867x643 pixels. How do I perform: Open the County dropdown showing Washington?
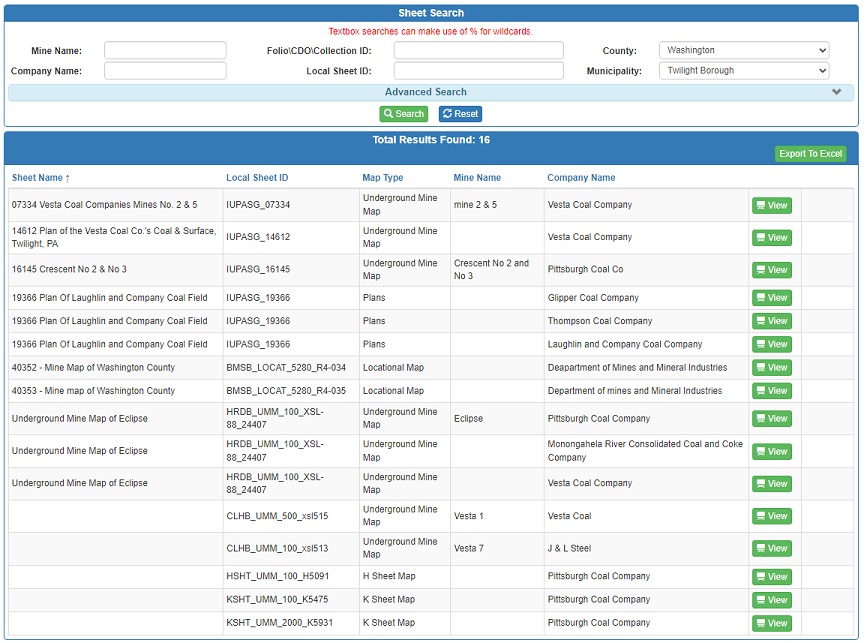tap(744, 50)
